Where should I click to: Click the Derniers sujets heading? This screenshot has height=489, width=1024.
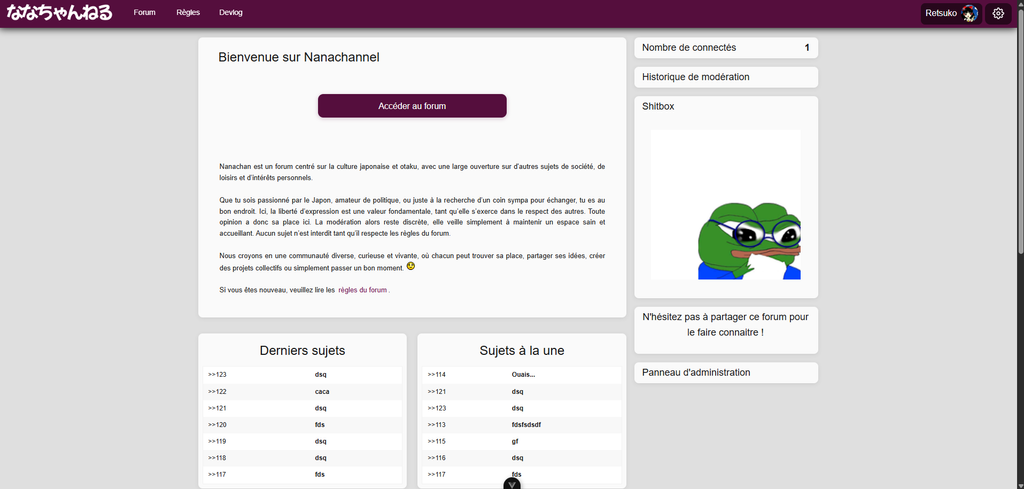302,351
